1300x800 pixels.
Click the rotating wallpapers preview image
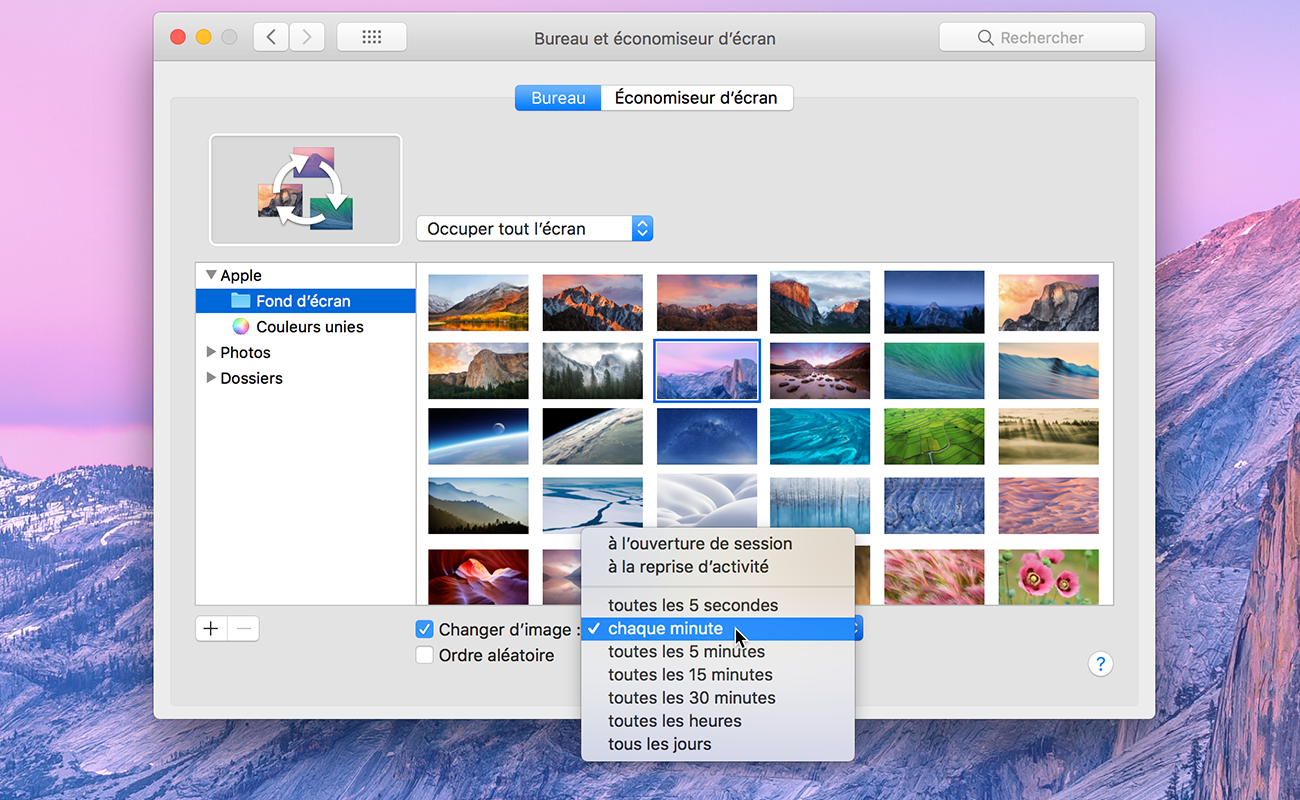(305, 189)
